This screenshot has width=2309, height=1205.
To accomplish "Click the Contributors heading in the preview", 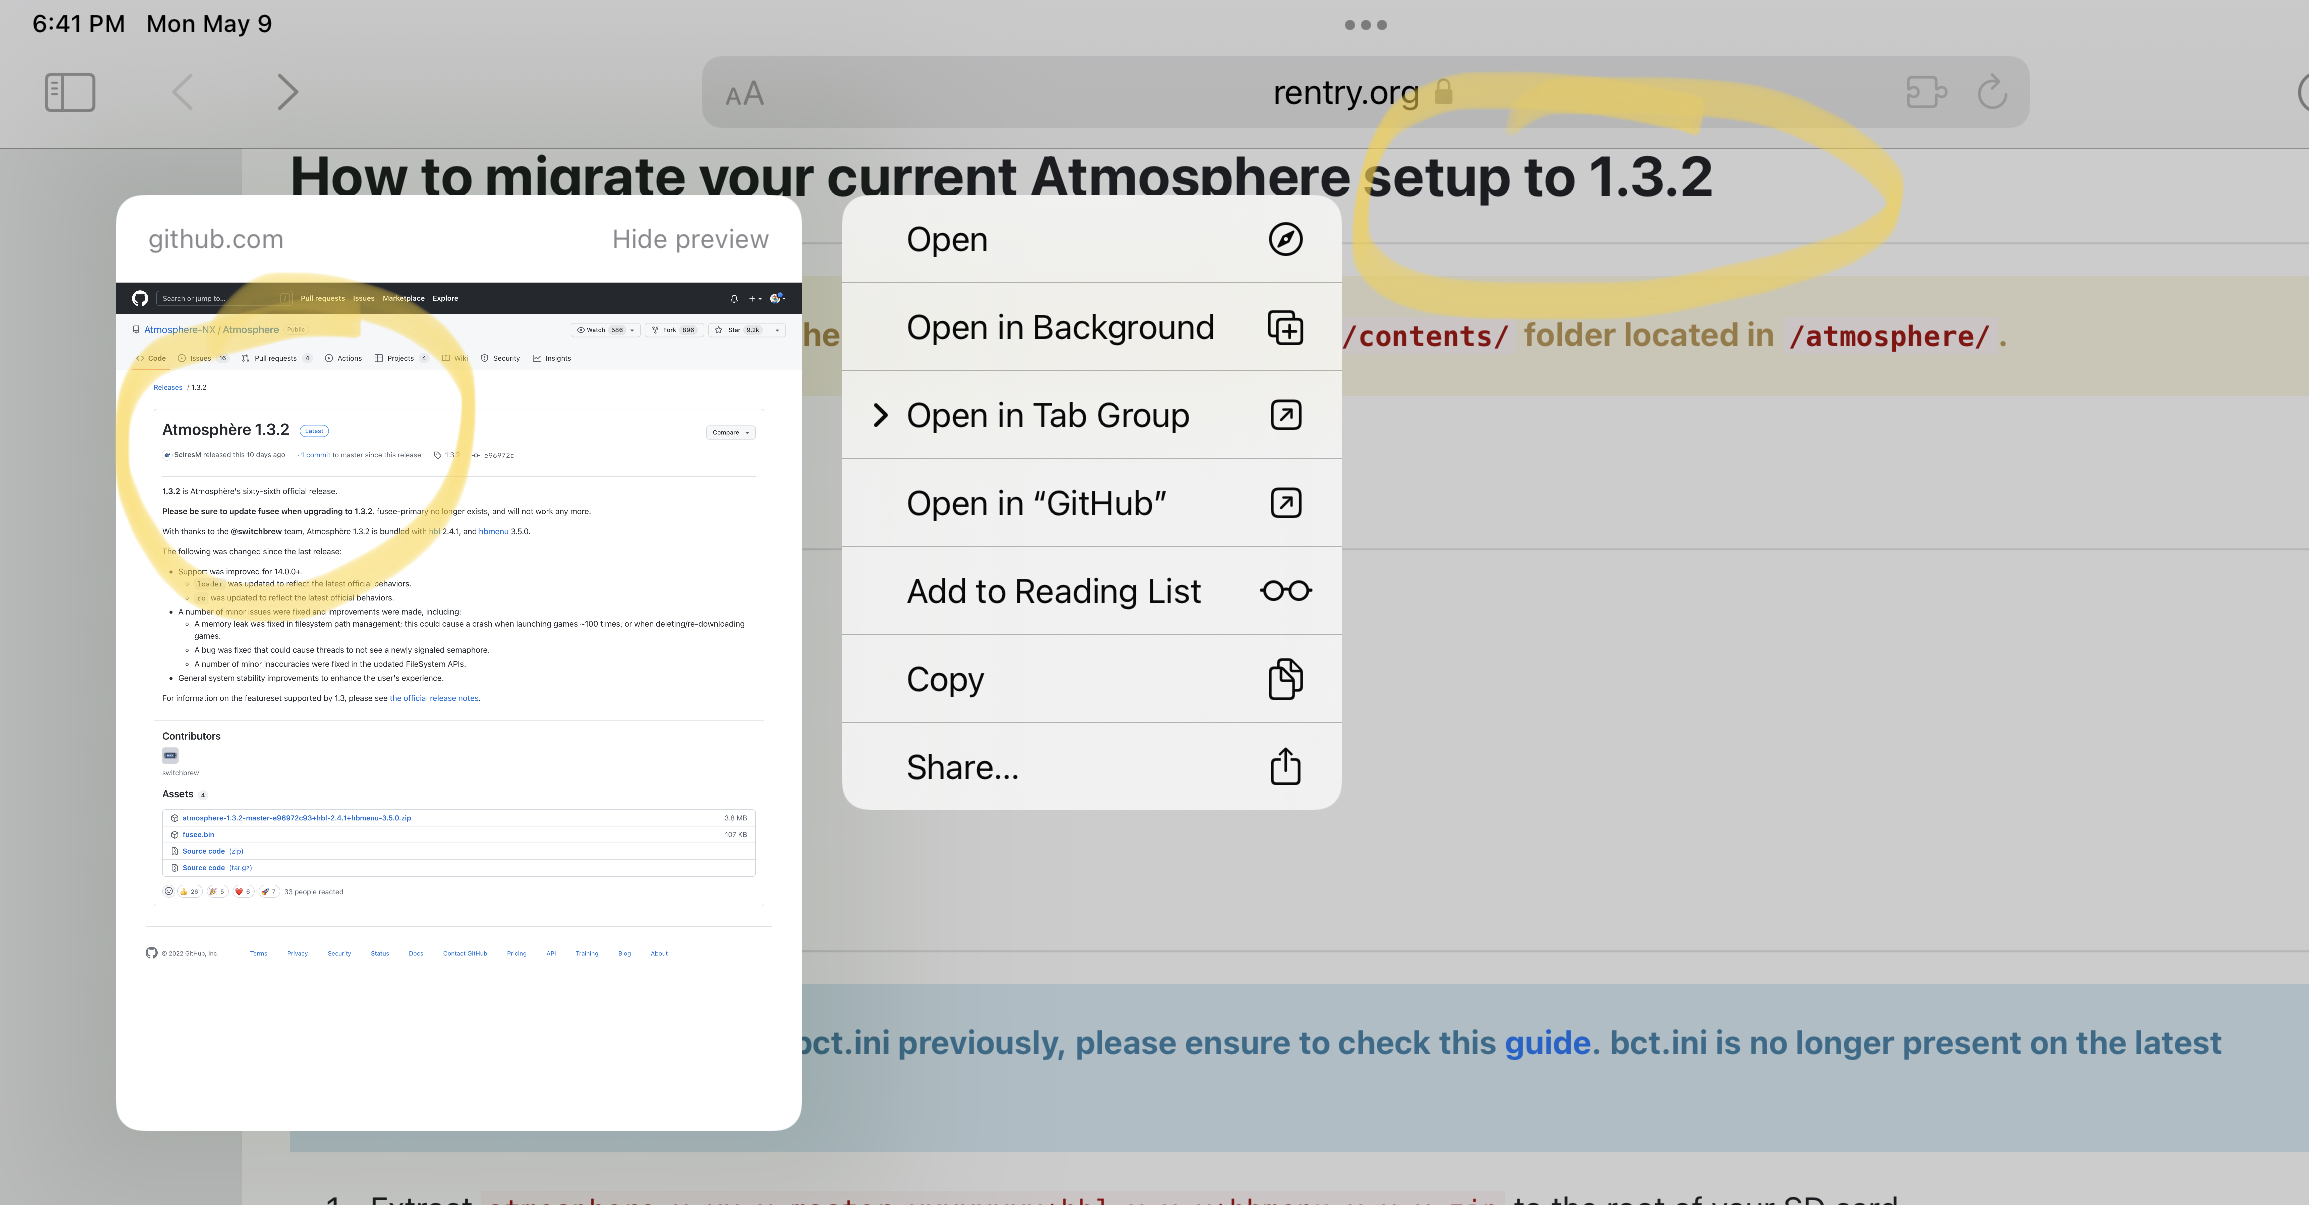I will pyautogui.click(x=191, y=736).
